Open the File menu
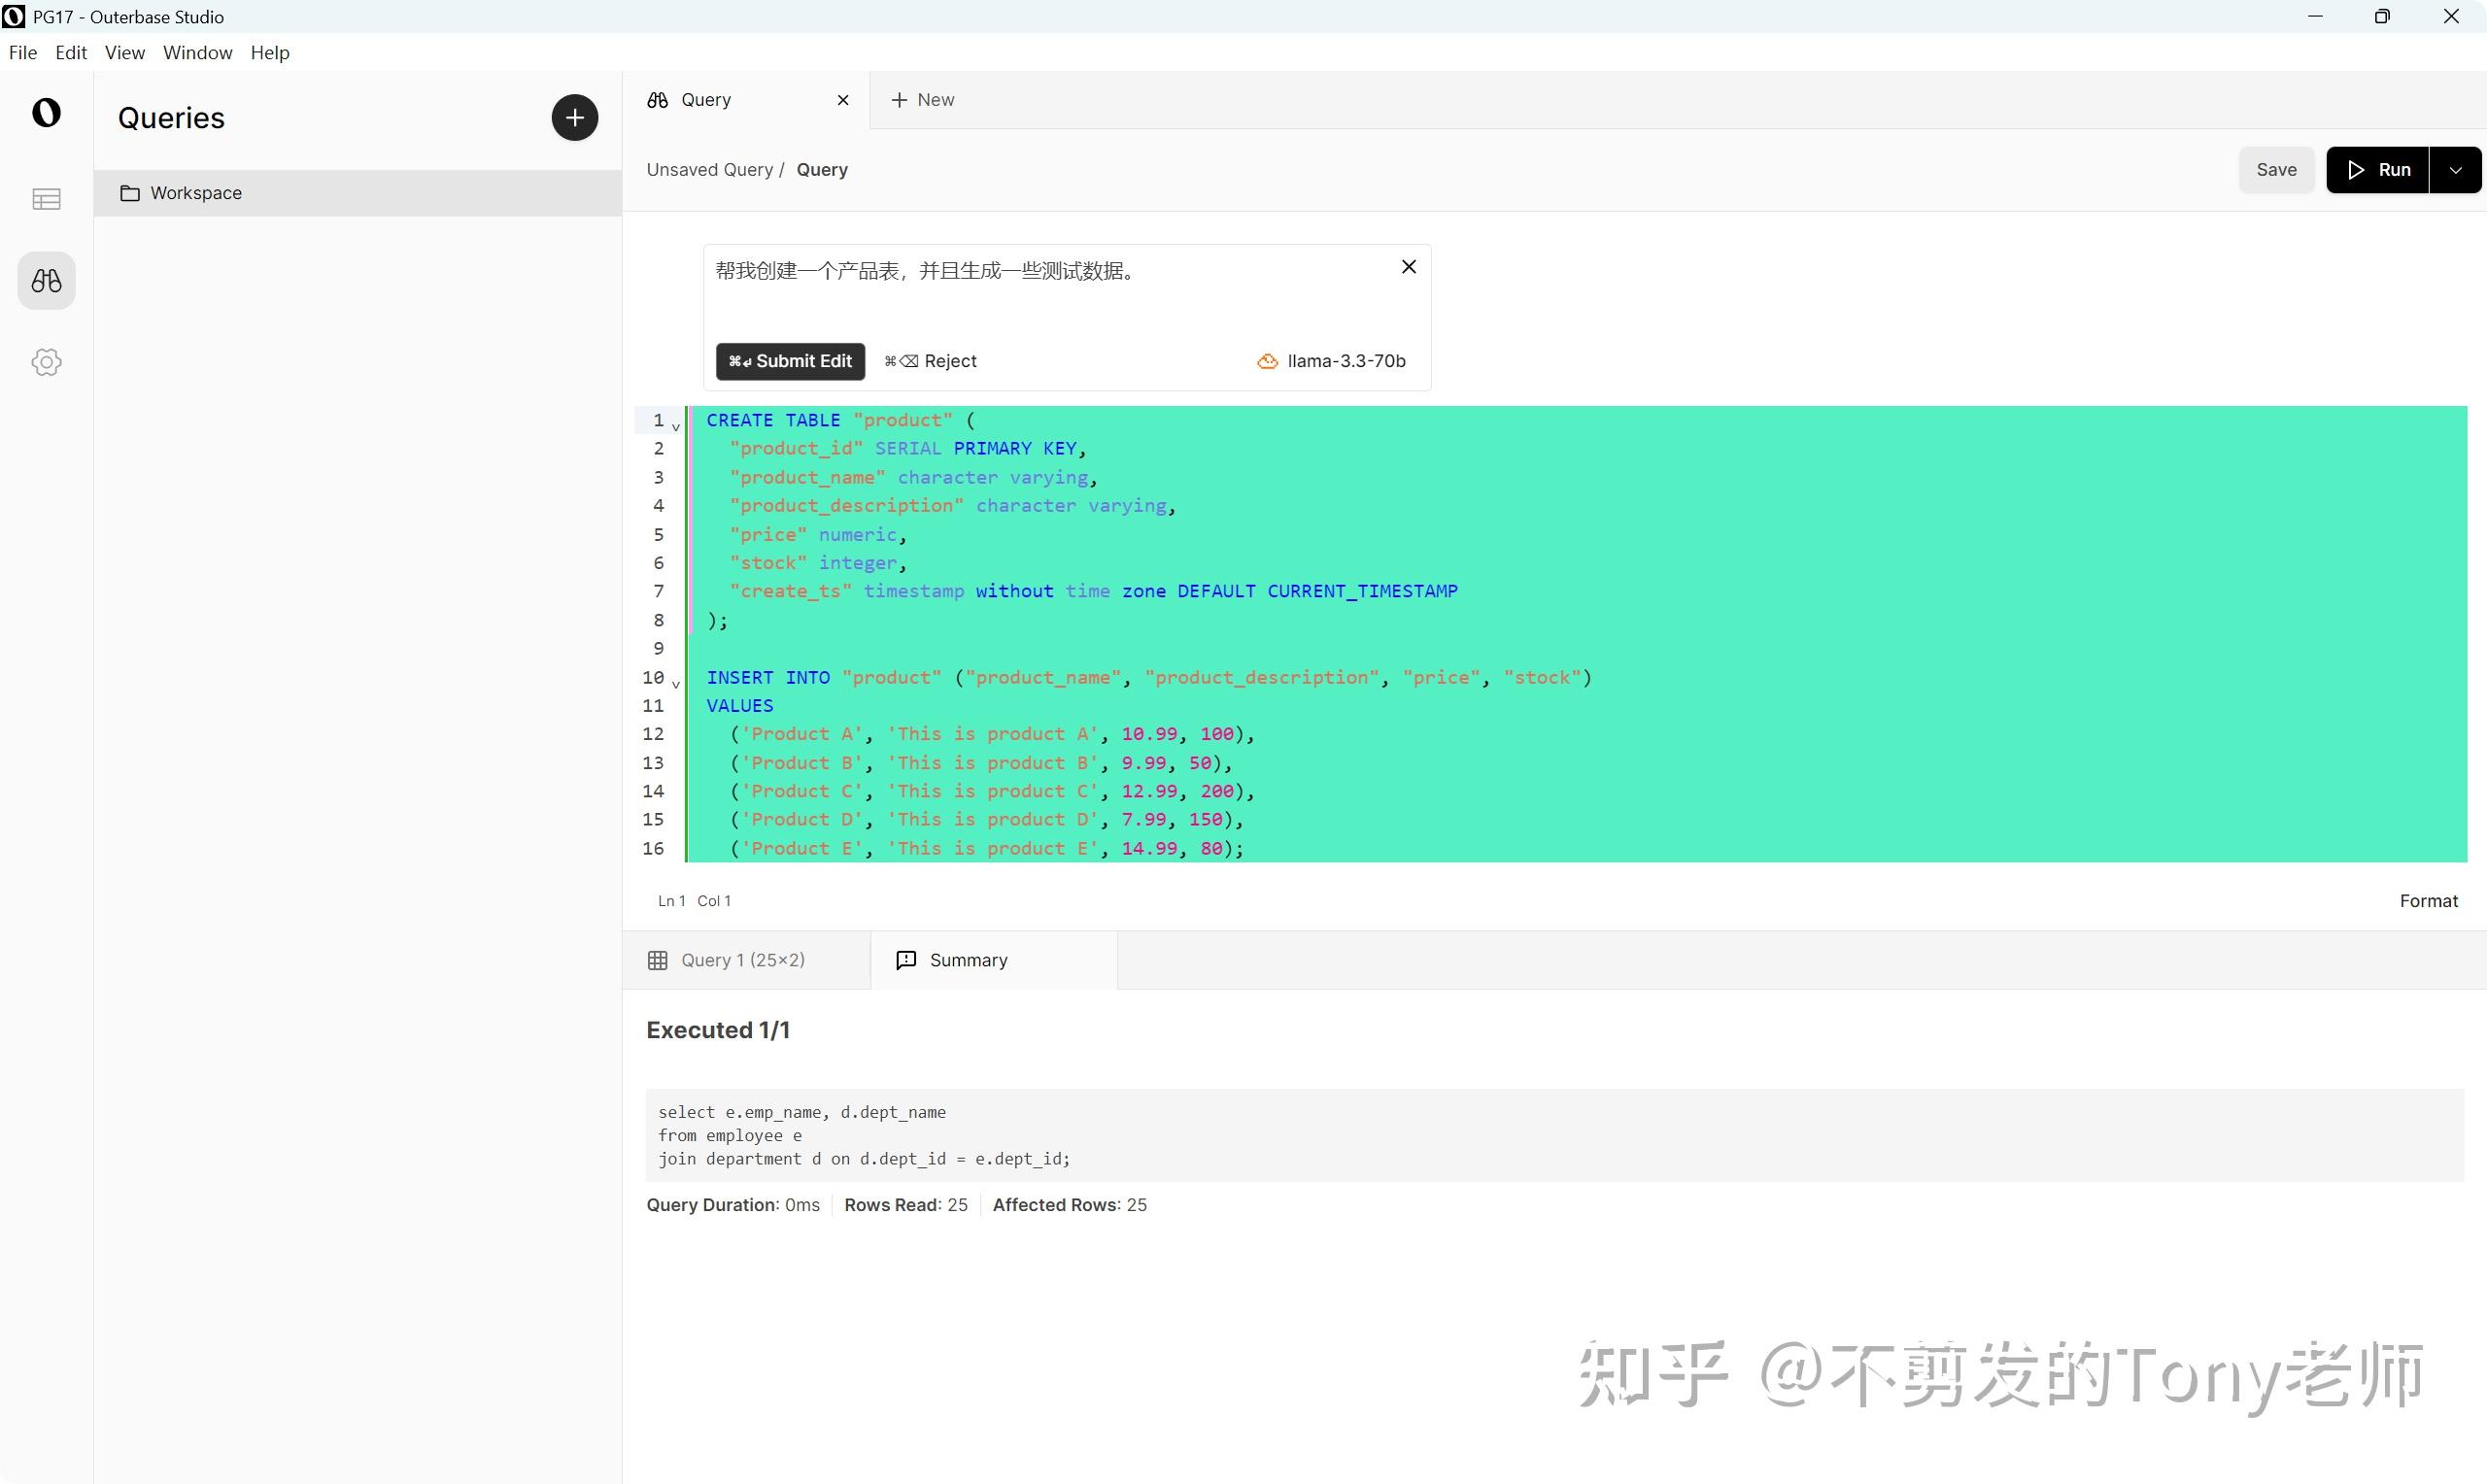This screenshot has height=1484, width=2487. pos(22,52)
